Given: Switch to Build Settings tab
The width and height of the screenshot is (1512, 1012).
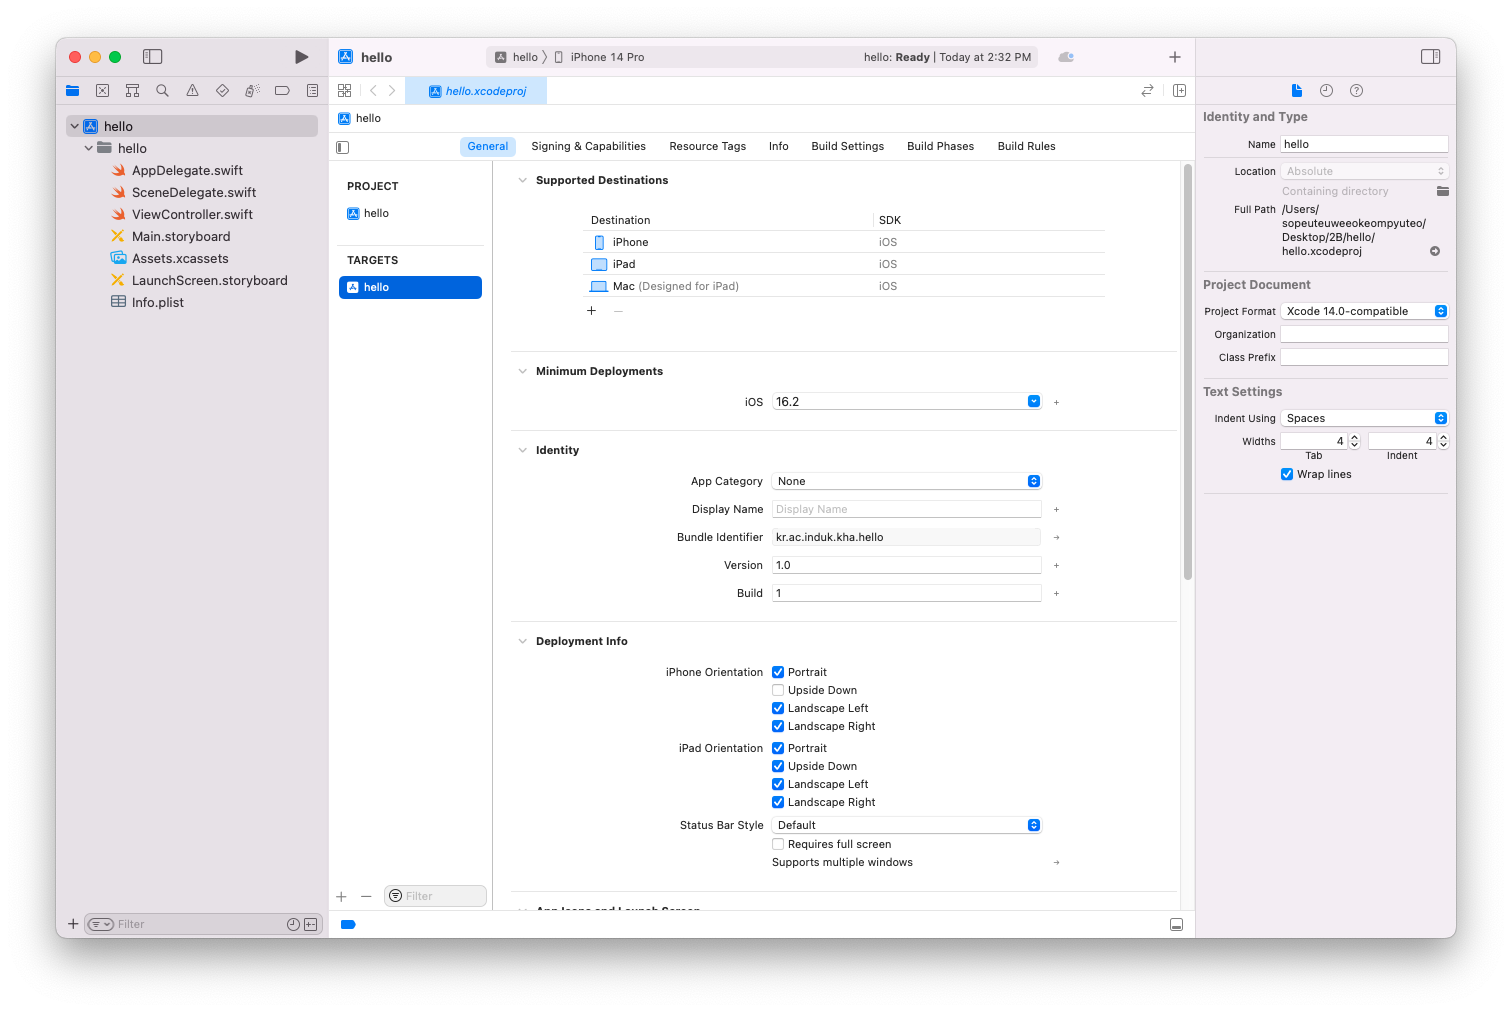Looking at the screenshot, I should tap(847, 146).
